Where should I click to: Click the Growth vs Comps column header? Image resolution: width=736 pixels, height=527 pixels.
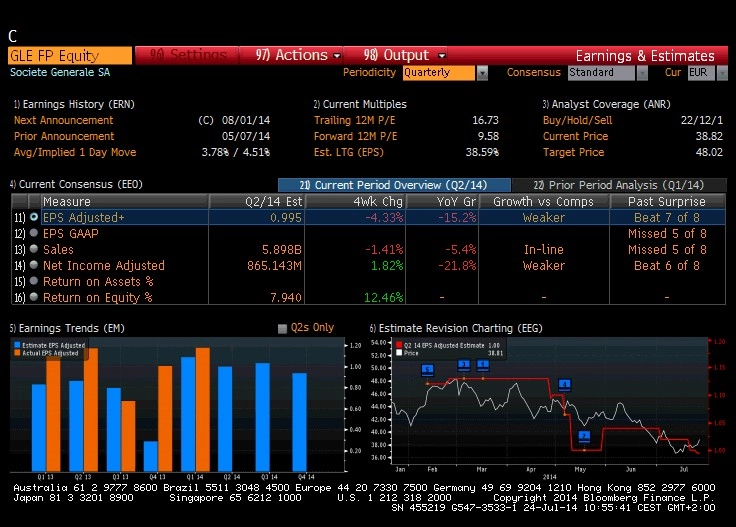[x=544, y=201]
